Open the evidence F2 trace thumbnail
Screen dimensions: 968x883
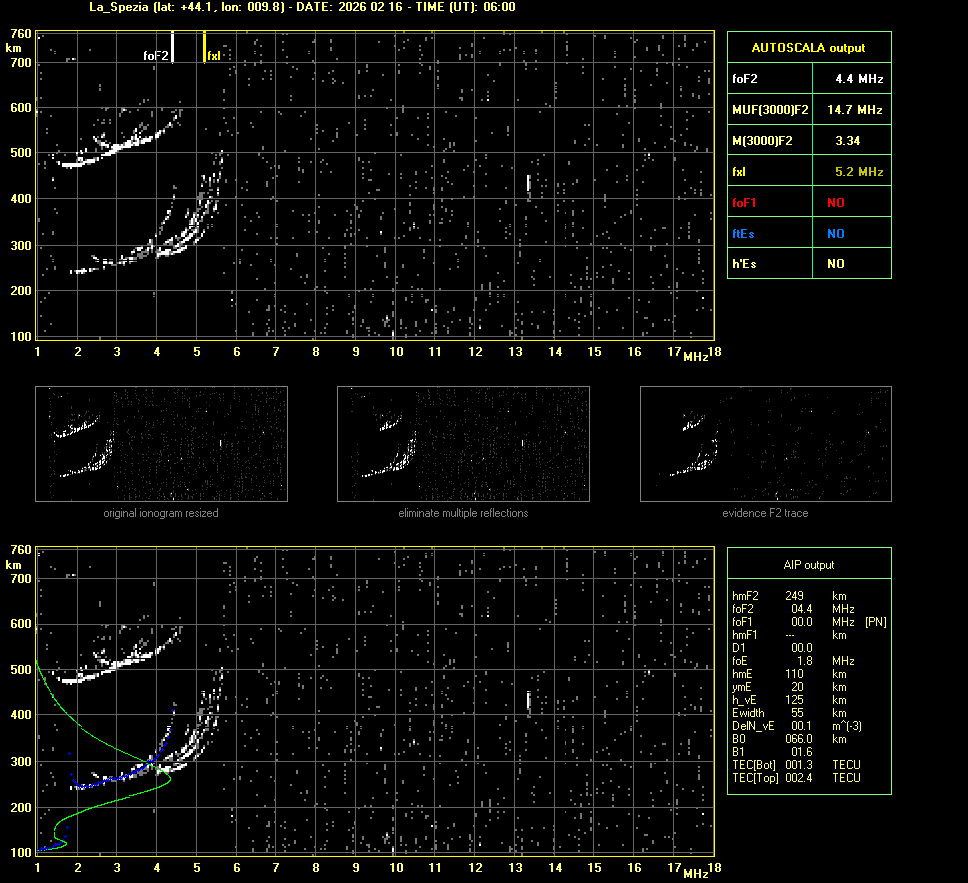pos(765,443)
